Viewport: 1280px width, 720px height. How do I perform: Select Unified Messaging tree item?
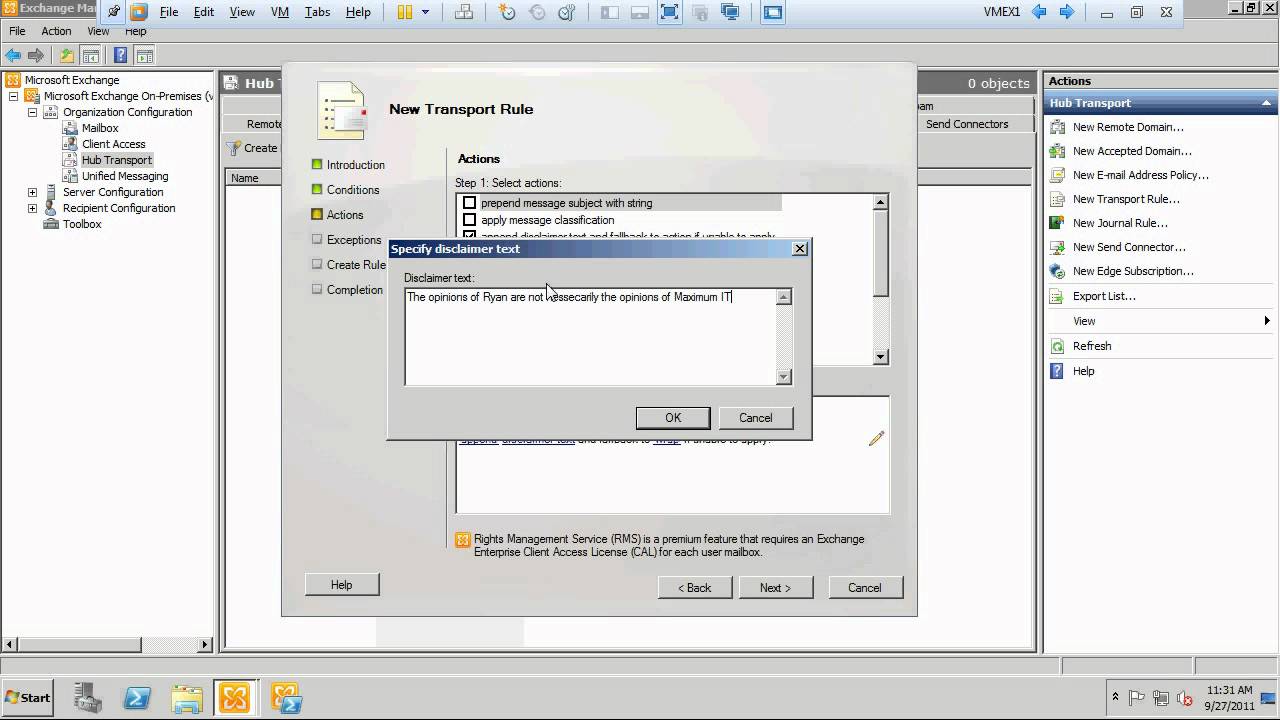pyautogui.click(x=125, y=176)
